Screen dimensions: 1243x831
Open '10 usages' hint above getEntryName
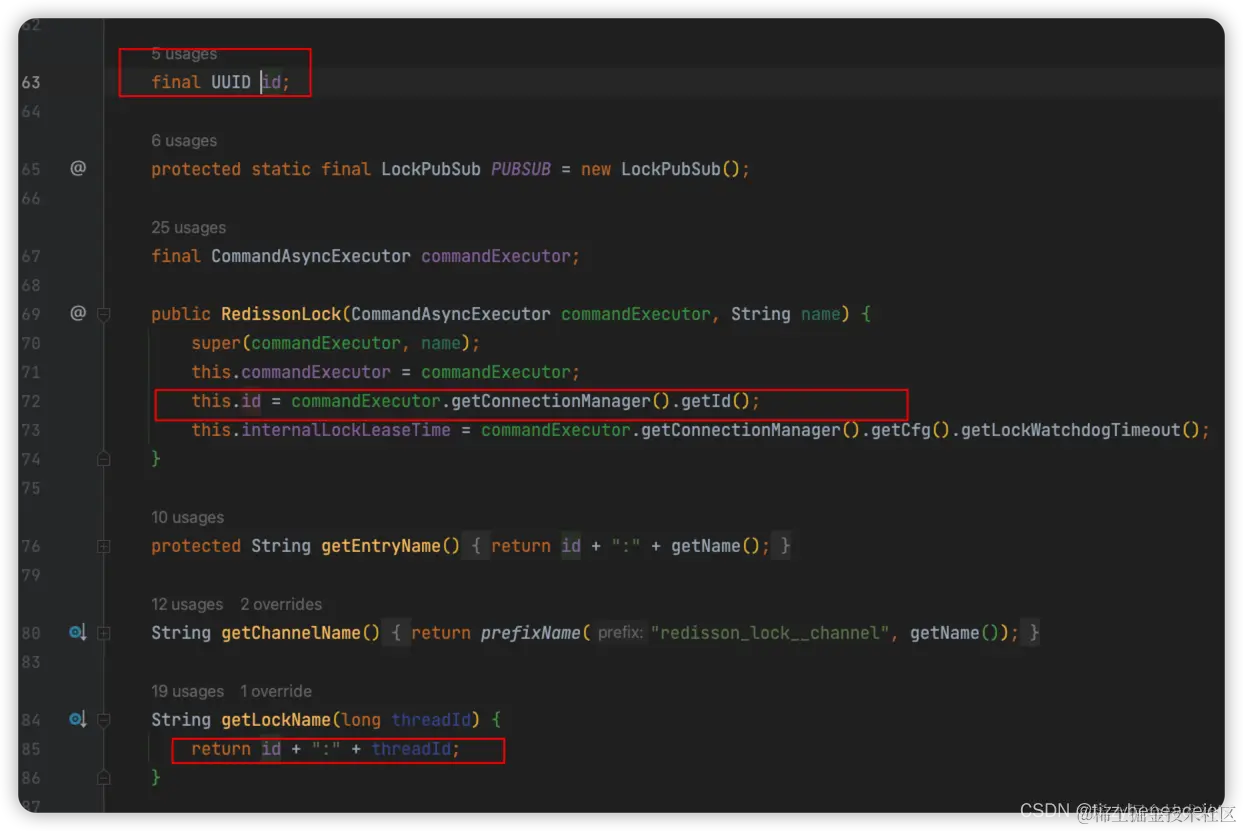187,518
